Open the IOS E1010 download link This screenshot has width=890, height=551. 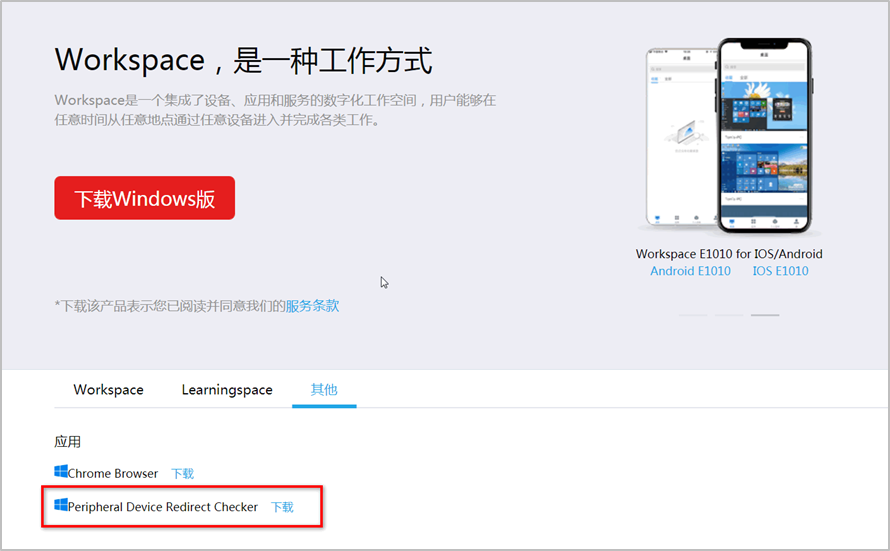pos(780,271)
